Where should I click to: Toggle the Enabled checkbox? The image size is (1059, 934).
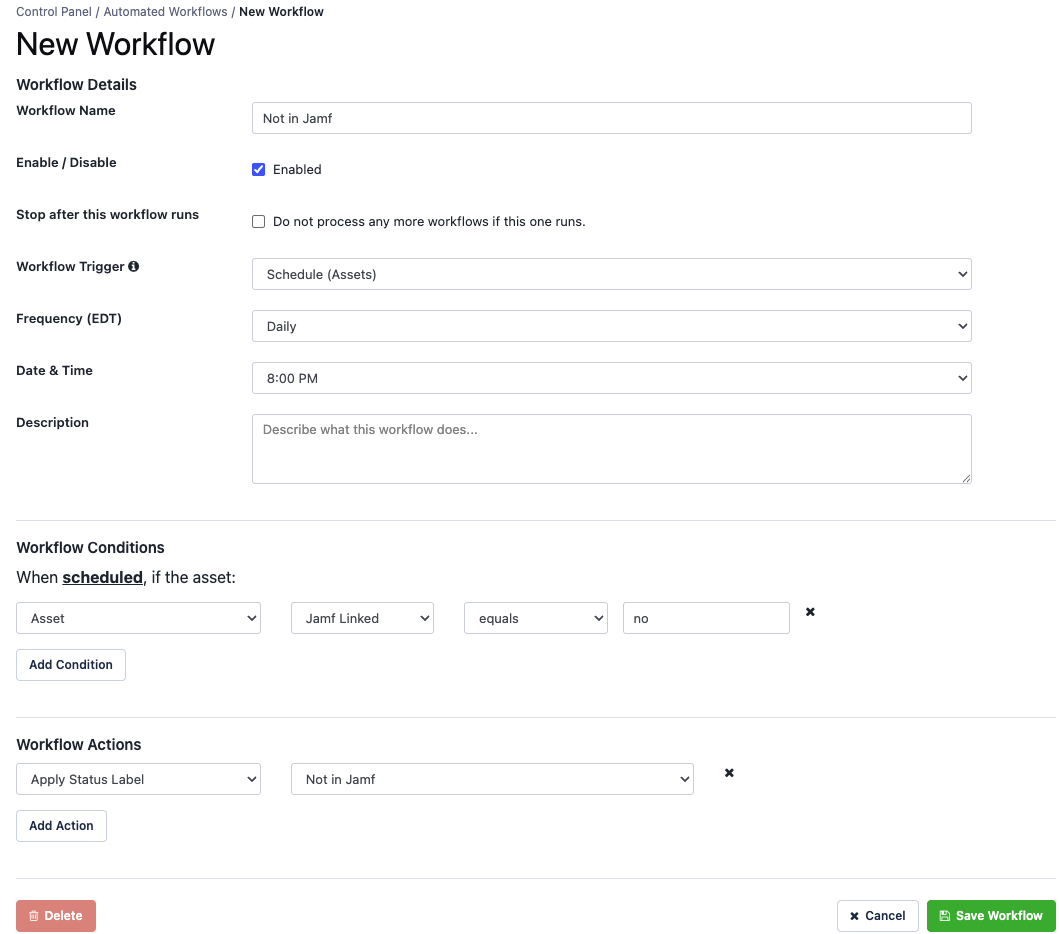pos(259,170)
